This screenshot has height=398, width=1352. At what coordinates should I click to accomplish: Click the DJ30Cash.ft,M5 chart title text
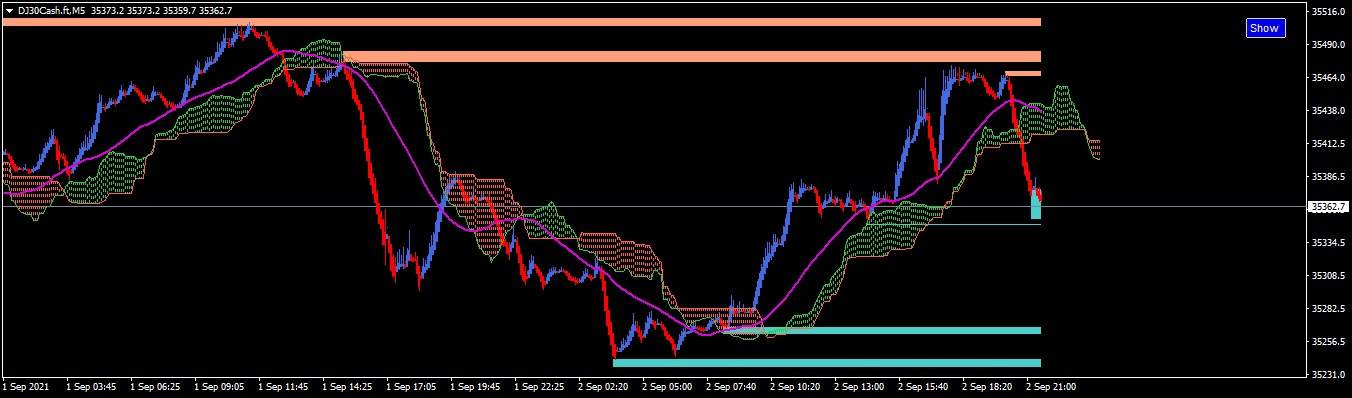[x=51, y=10]
